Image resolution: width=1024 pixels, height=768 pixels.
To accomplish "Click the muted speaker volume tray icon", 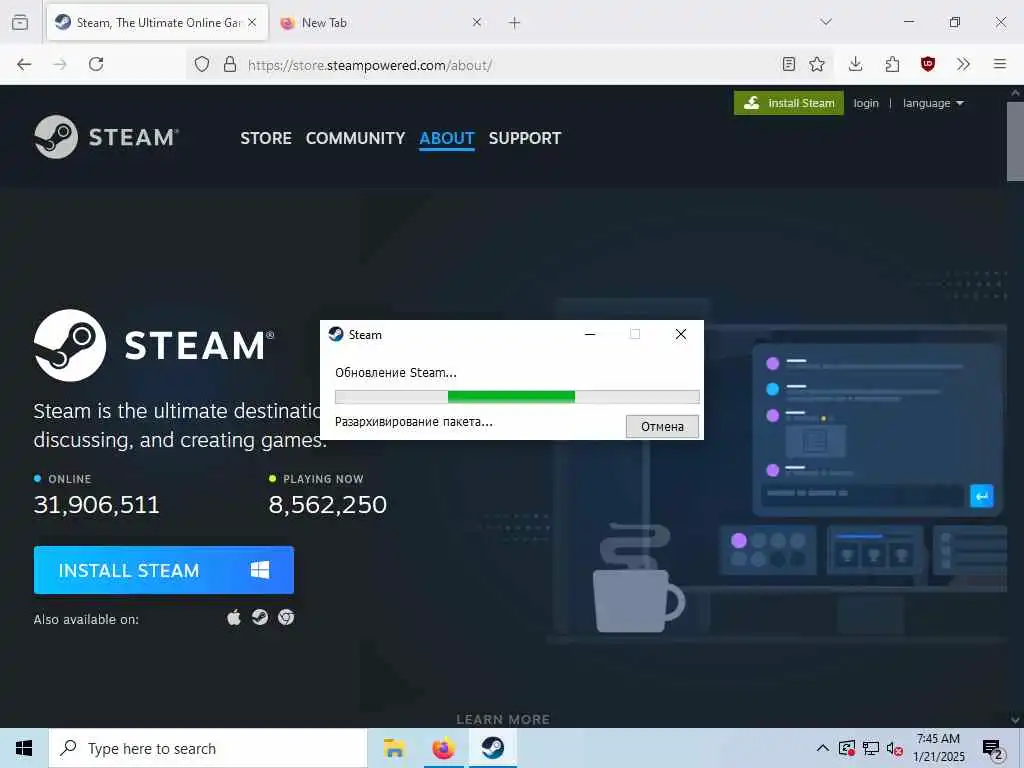I will 895,748.
